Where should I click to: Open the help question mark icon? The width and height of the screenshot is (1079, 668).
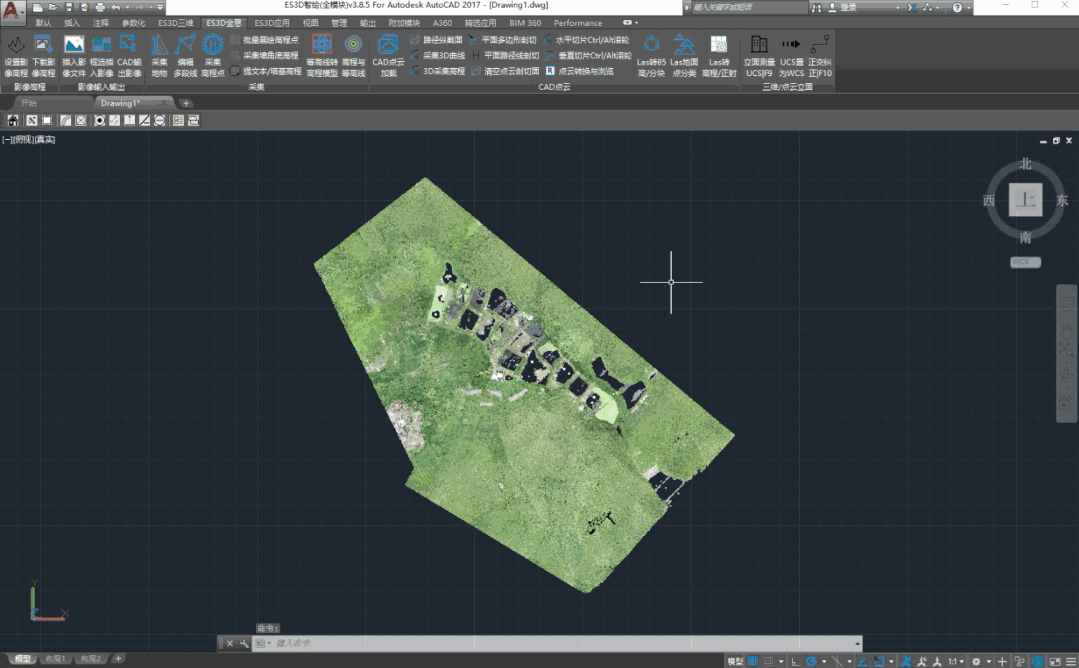[957, 8]
